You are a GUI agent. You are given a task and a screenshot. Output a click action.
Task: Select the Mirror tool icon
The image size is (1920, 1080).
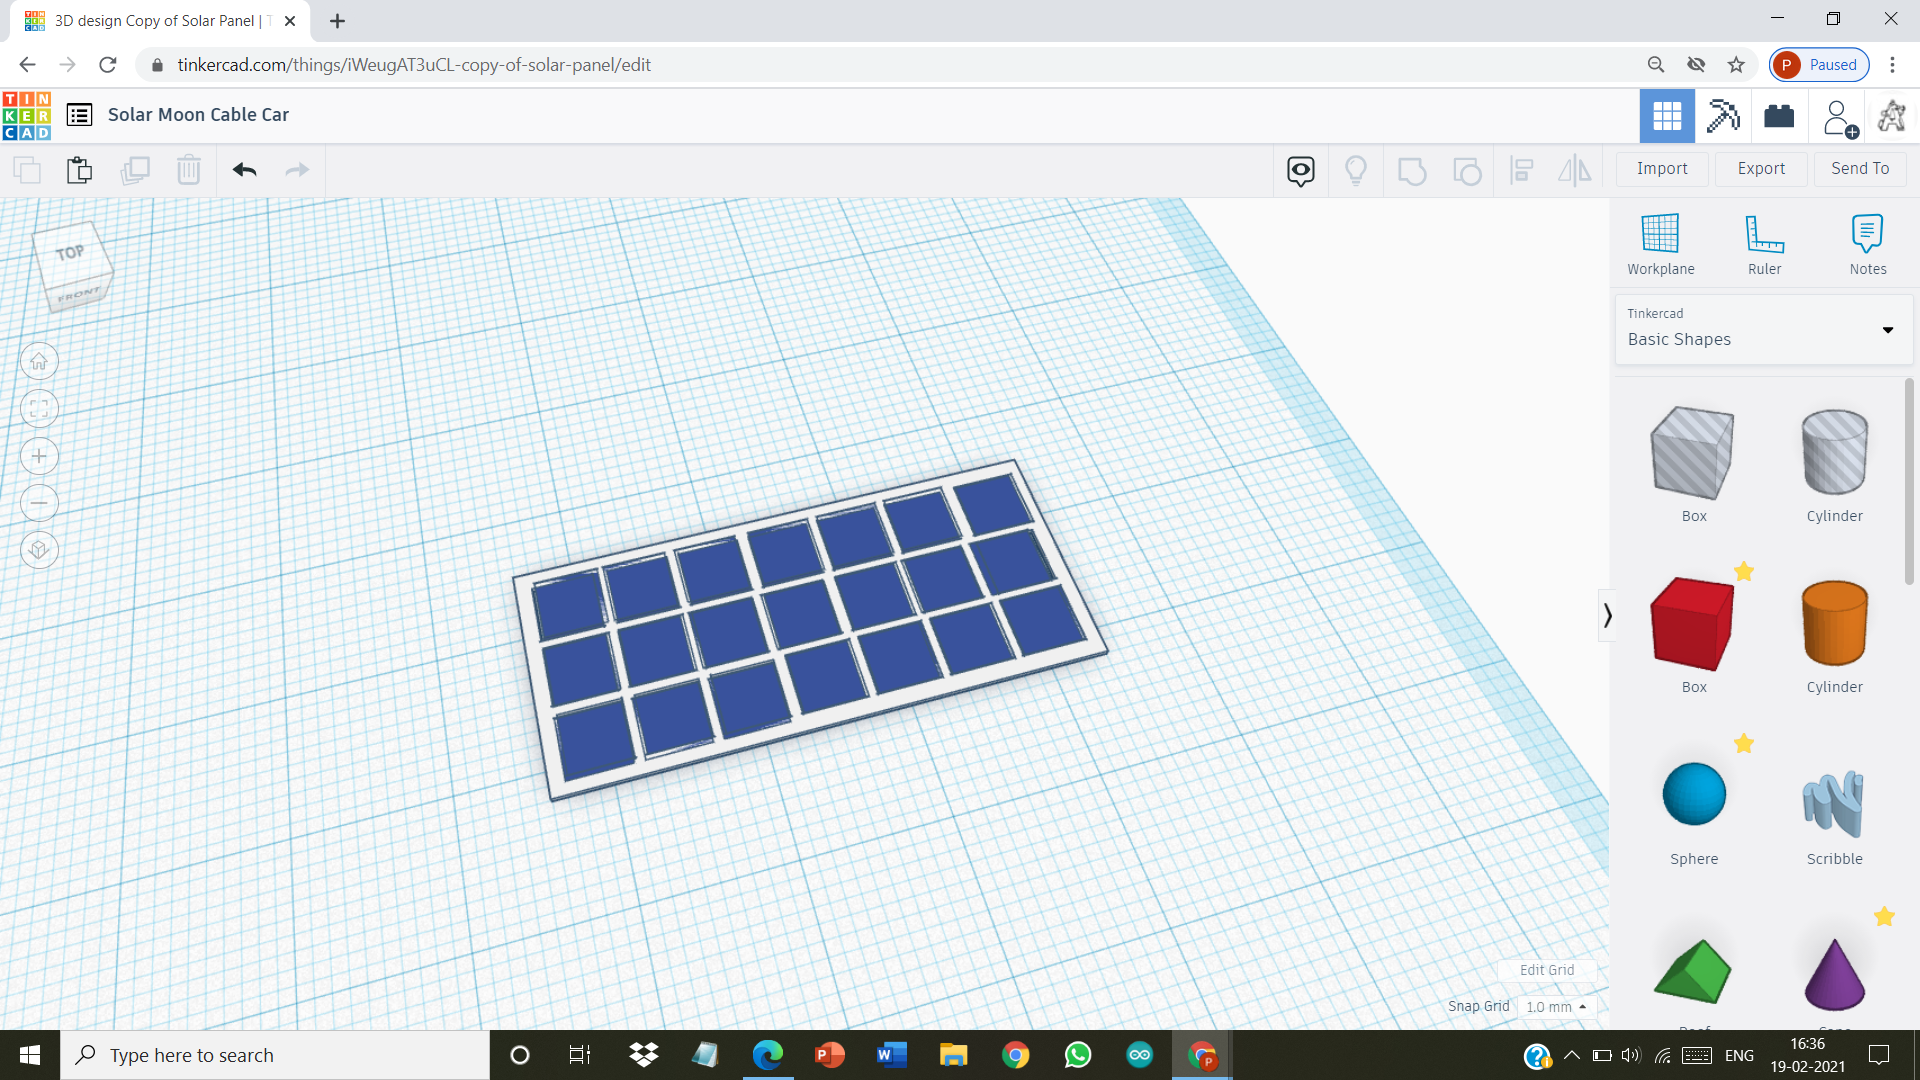[x=1577, y=169]
